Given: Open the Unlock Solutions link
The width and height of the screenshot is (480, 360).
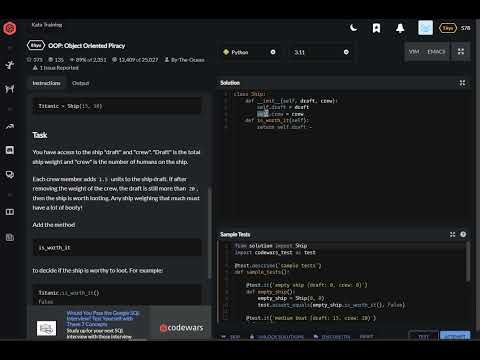Looking at the screenshot, I should 277,336.
